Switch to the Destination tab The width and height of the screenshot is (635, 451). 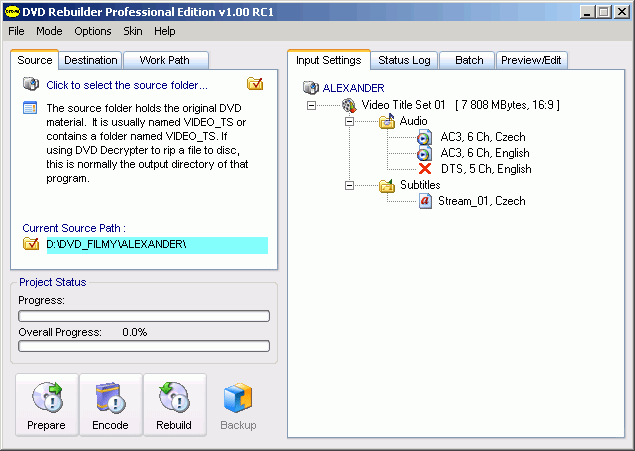click(91, 60)
